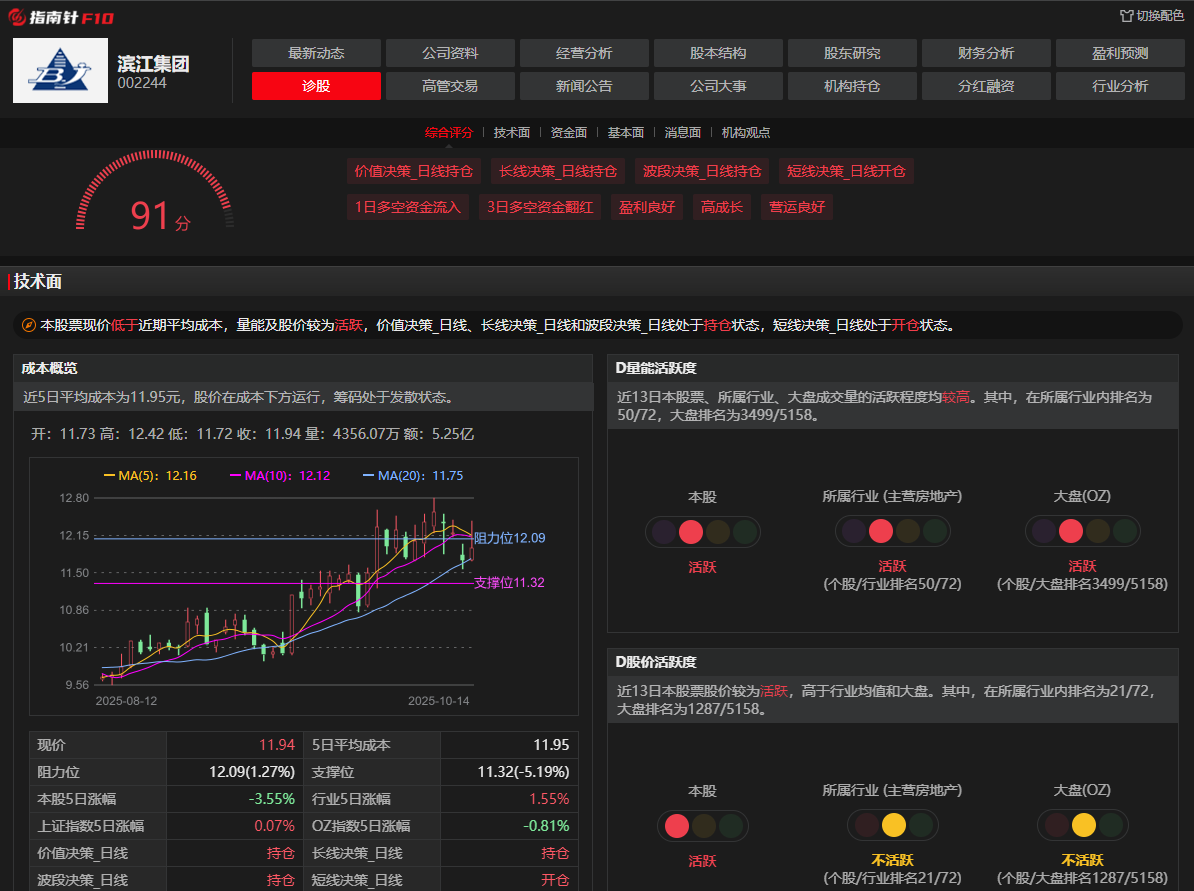Click the 营运良好 tag
This screenshot has width=1194, height=891.
pyautogui.click(x=797, y=207)
